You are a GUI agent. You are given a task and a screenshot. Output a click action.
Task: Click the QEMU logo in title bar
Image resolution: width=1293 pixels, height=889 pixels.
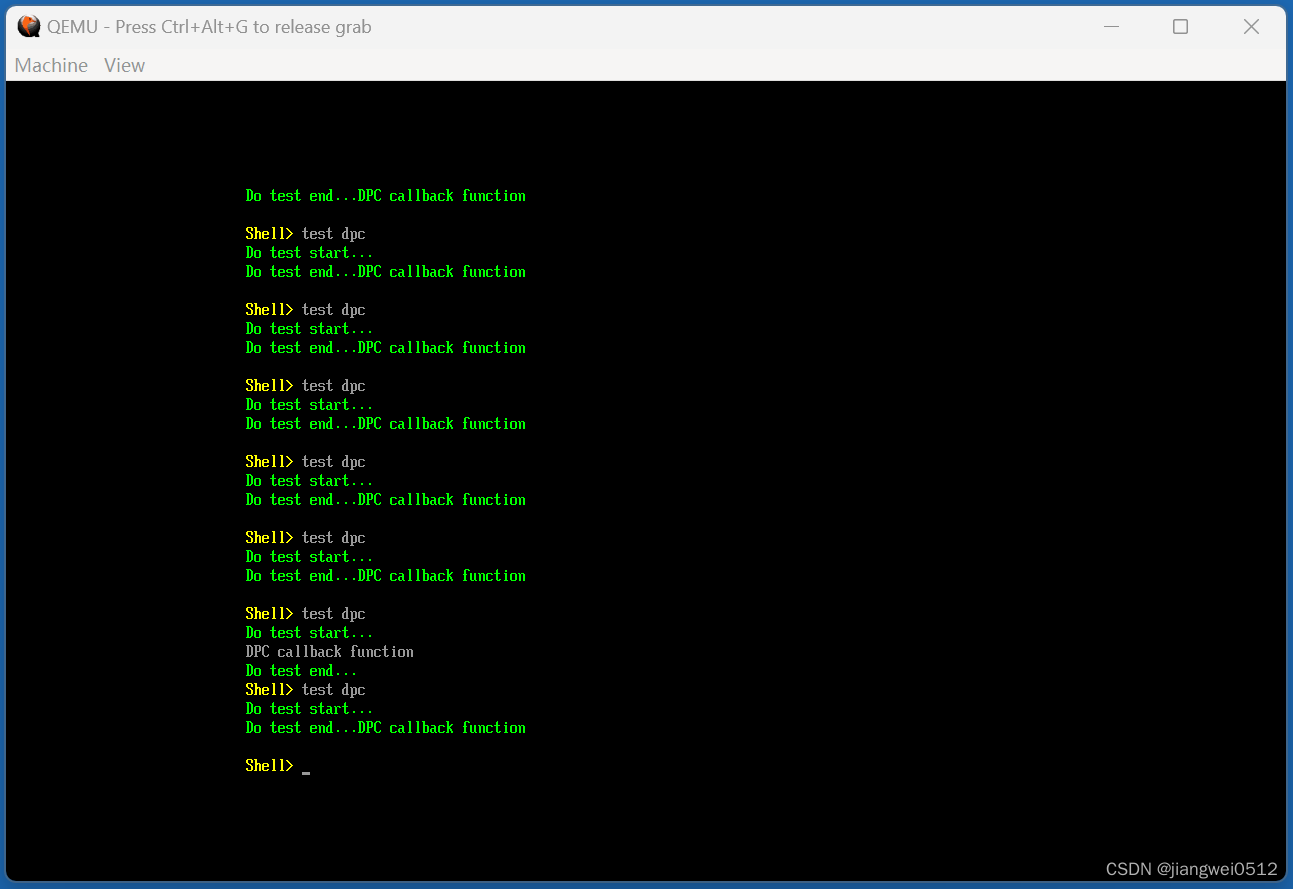point(29,27)
